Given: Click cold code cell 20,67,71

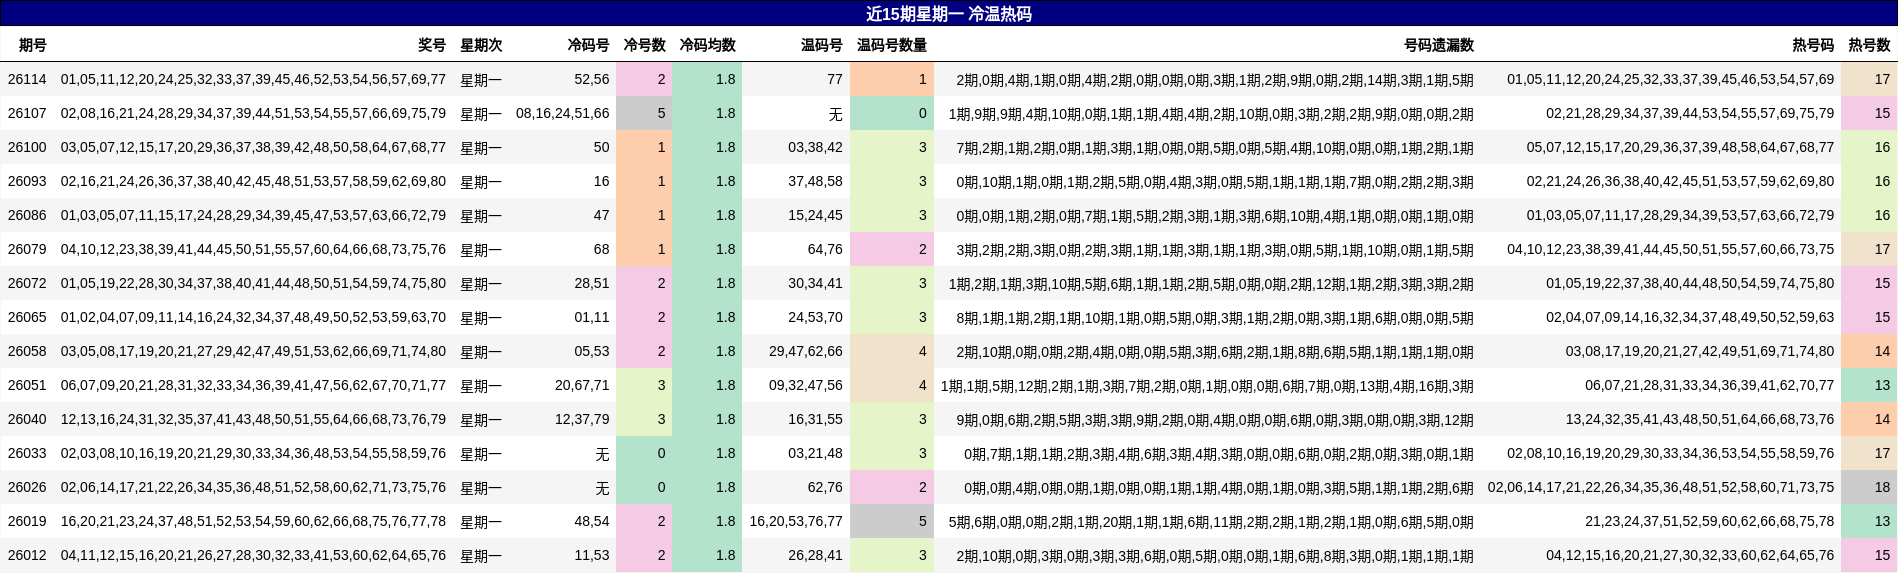Looking at the screenshot, I should 582,385.
